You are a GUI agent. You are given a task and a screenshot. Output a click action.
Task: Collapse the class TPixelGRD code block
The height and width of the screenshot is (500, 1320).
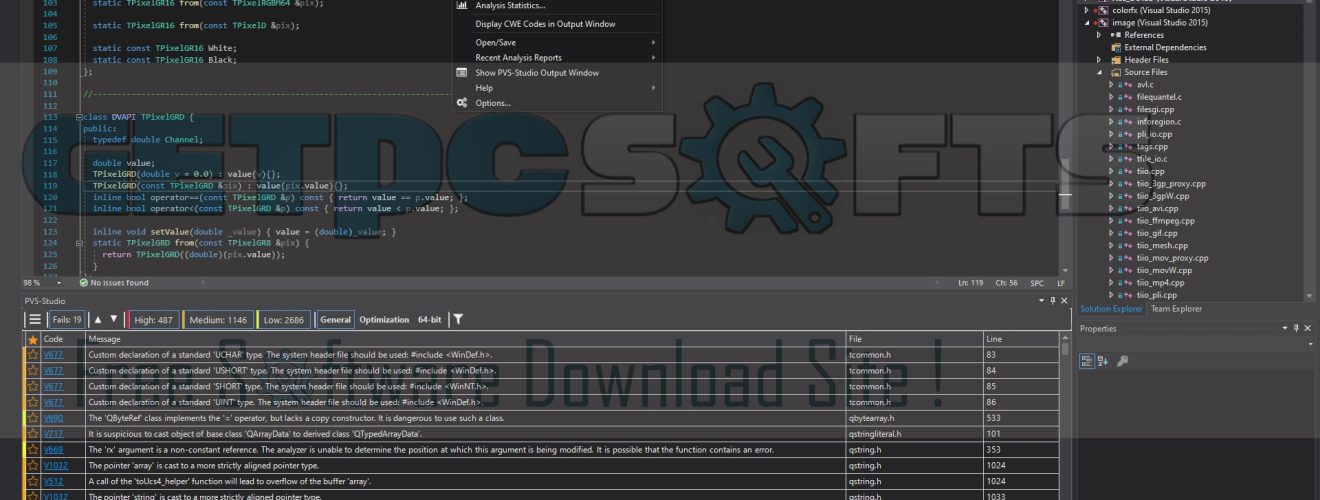pyautogui.click(x=79, y=117)
